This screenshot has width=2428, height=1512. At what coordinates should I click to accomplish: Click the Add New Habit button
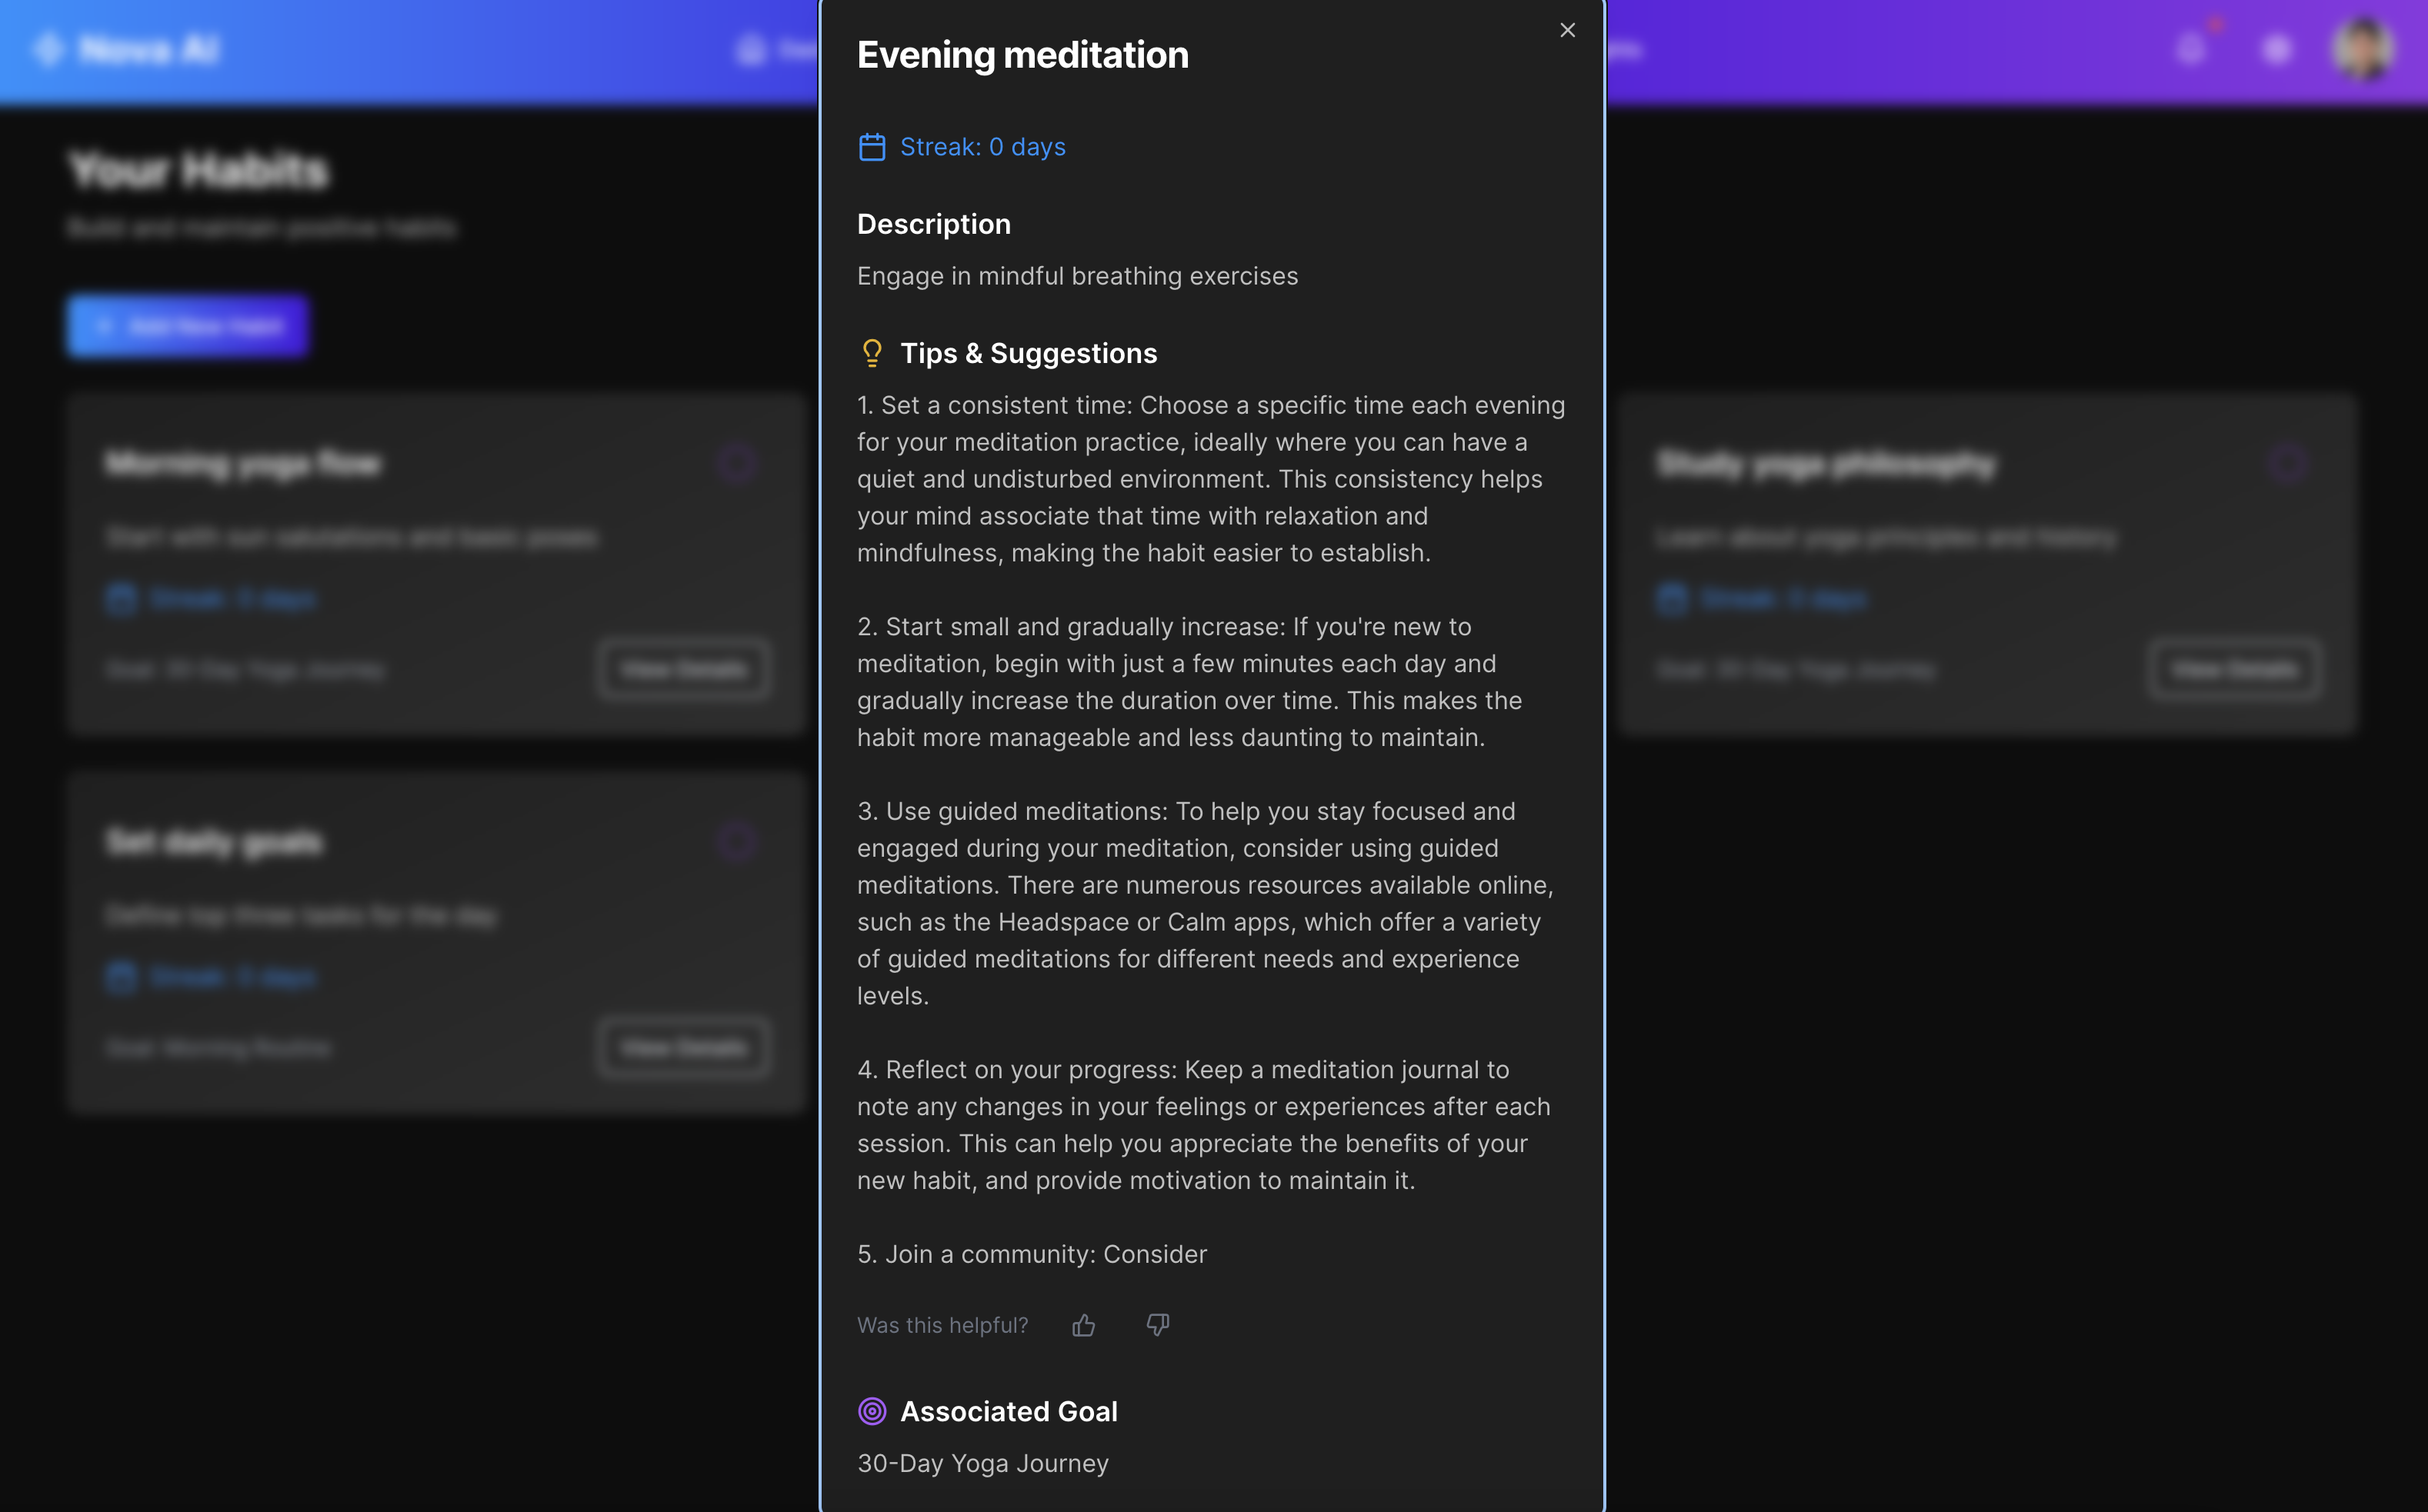[x=188, y=325]
